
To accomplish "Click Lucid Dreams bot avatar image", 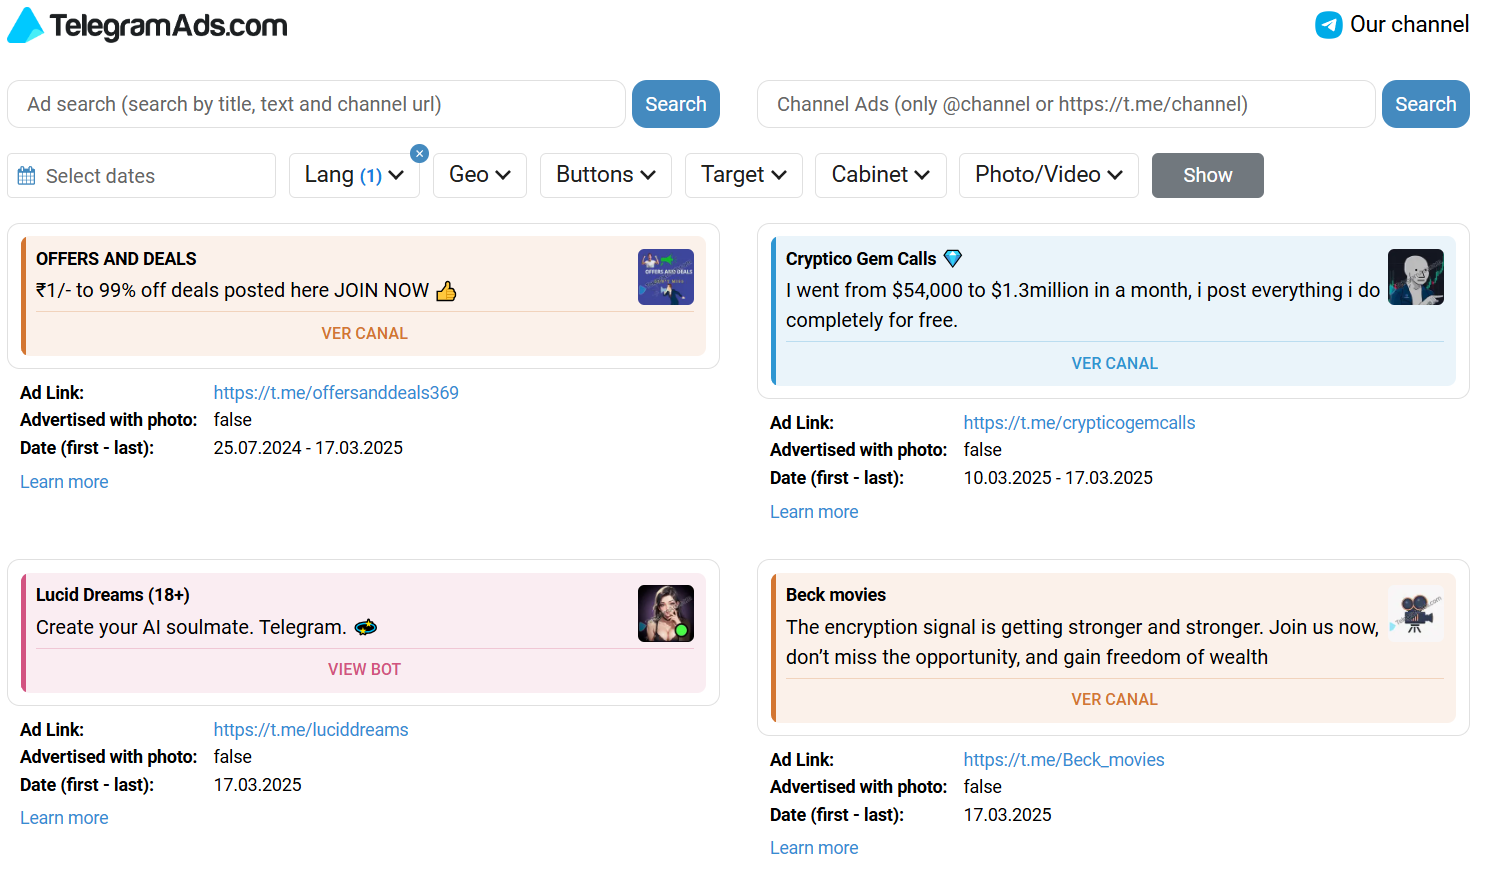I will pos(665,613).
